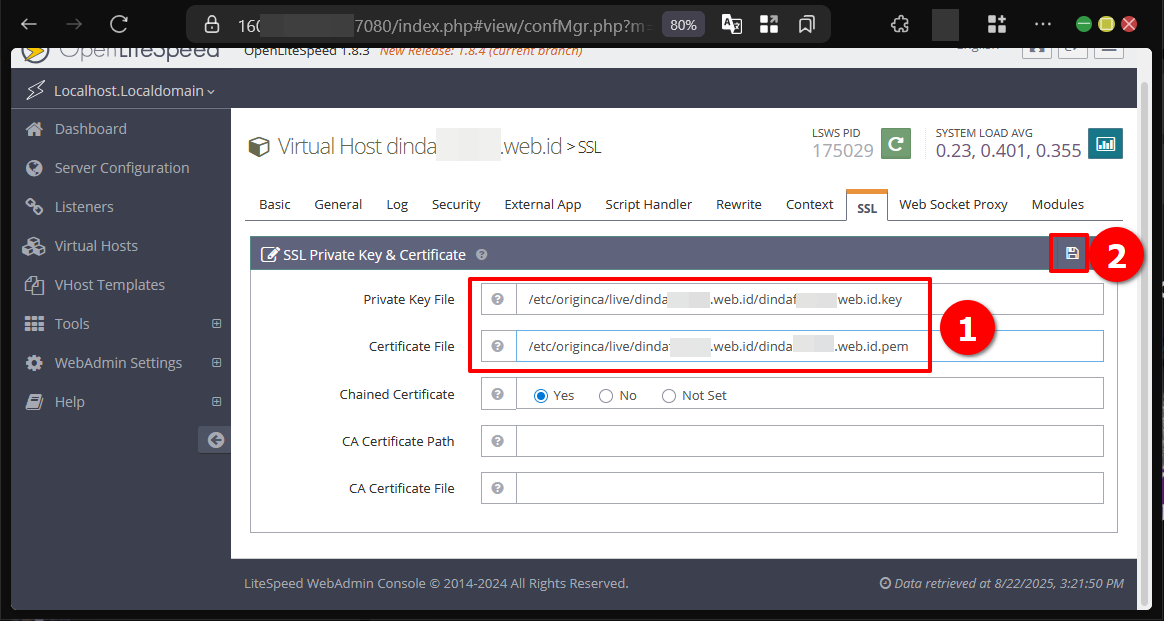Click the WebAdmin Settings gear icon

point(34,363)
